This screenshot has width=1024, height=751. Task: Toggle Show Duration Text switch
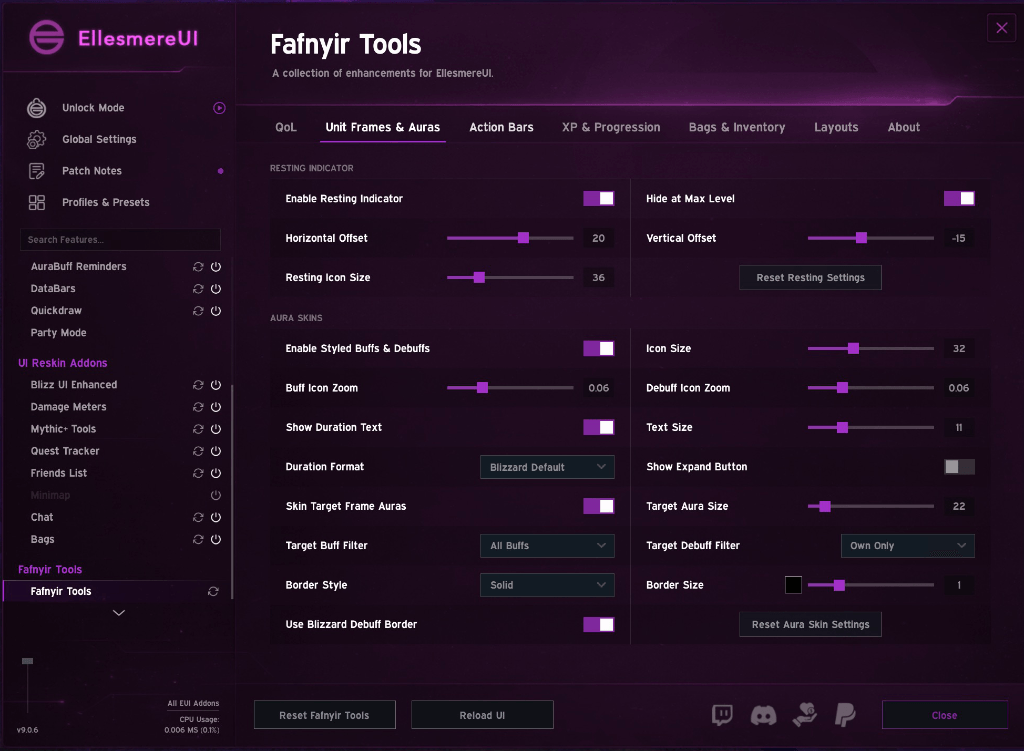599,427
